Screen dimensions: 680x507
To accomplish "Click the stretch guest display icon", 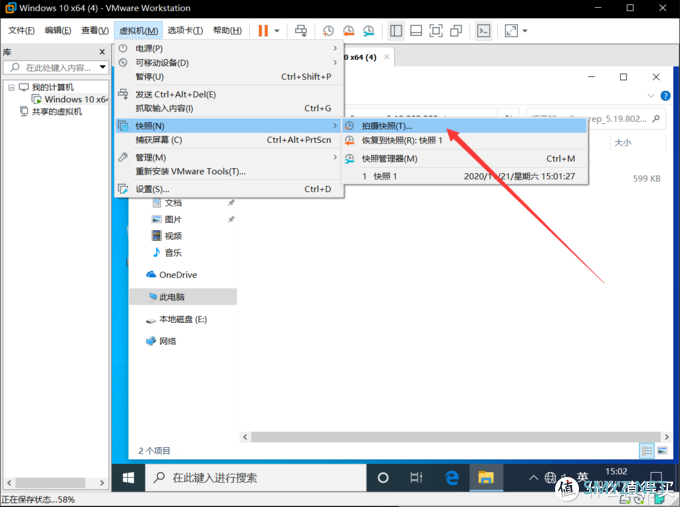I will coord(511,31).
